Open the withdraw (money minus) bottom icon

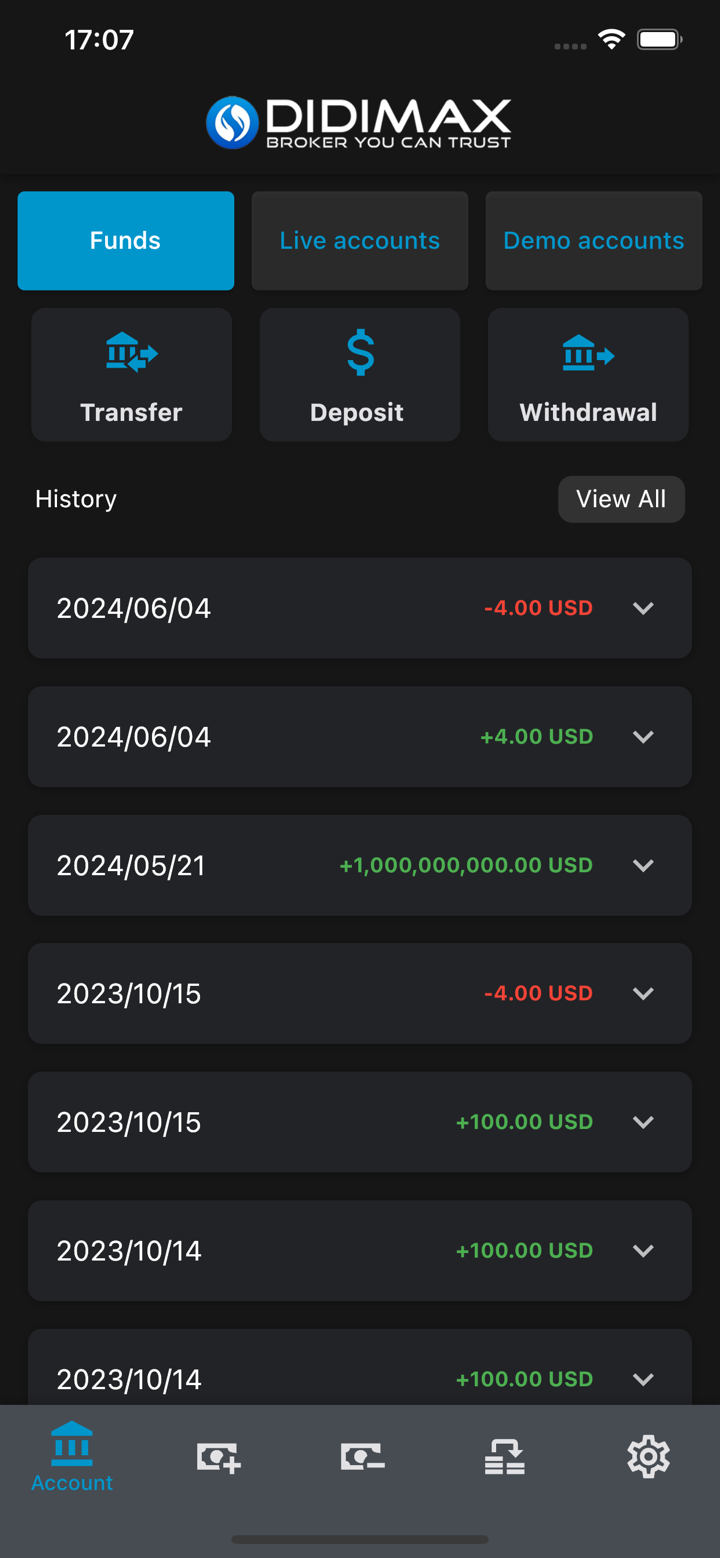tap(362, 1457)
